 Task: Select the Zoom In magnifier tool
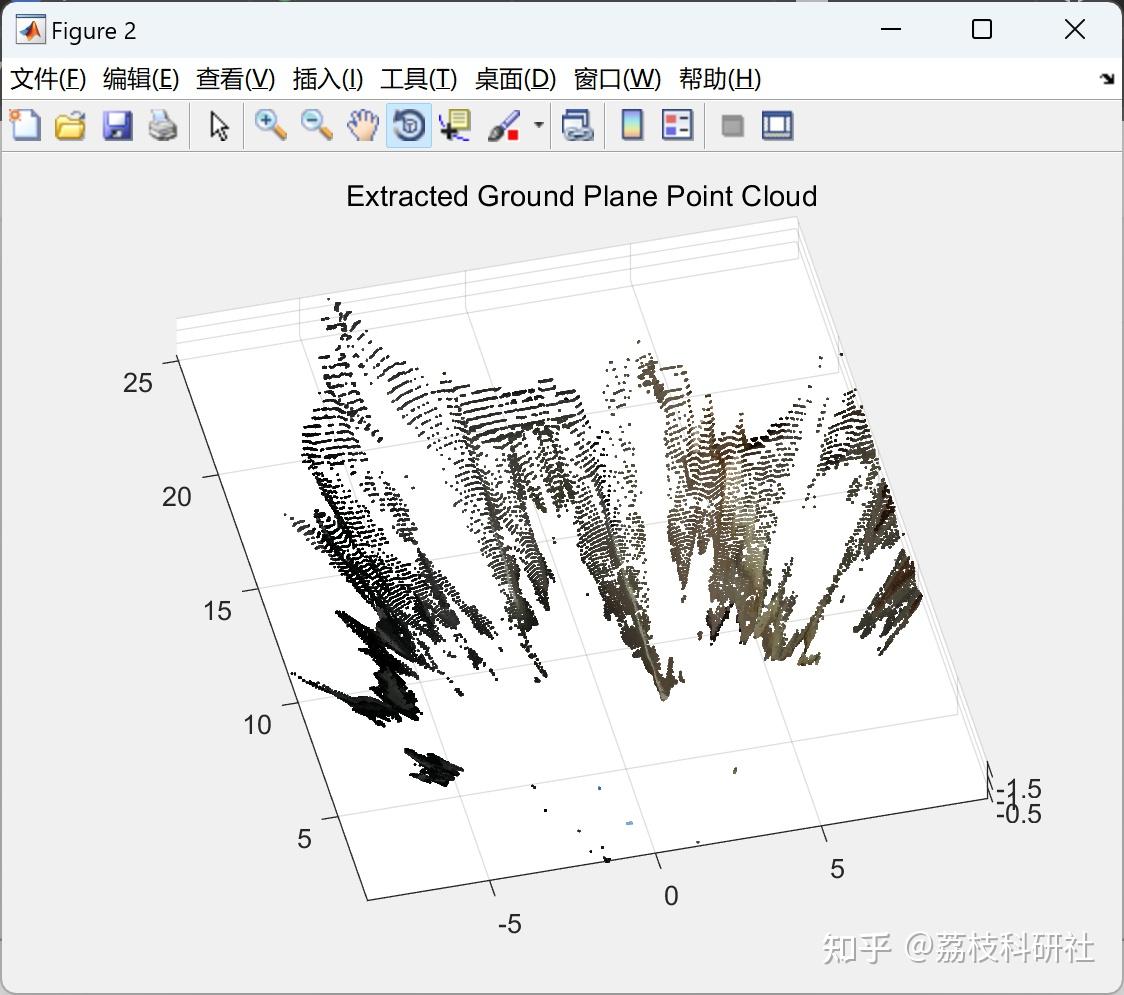[x=270, y=126]
